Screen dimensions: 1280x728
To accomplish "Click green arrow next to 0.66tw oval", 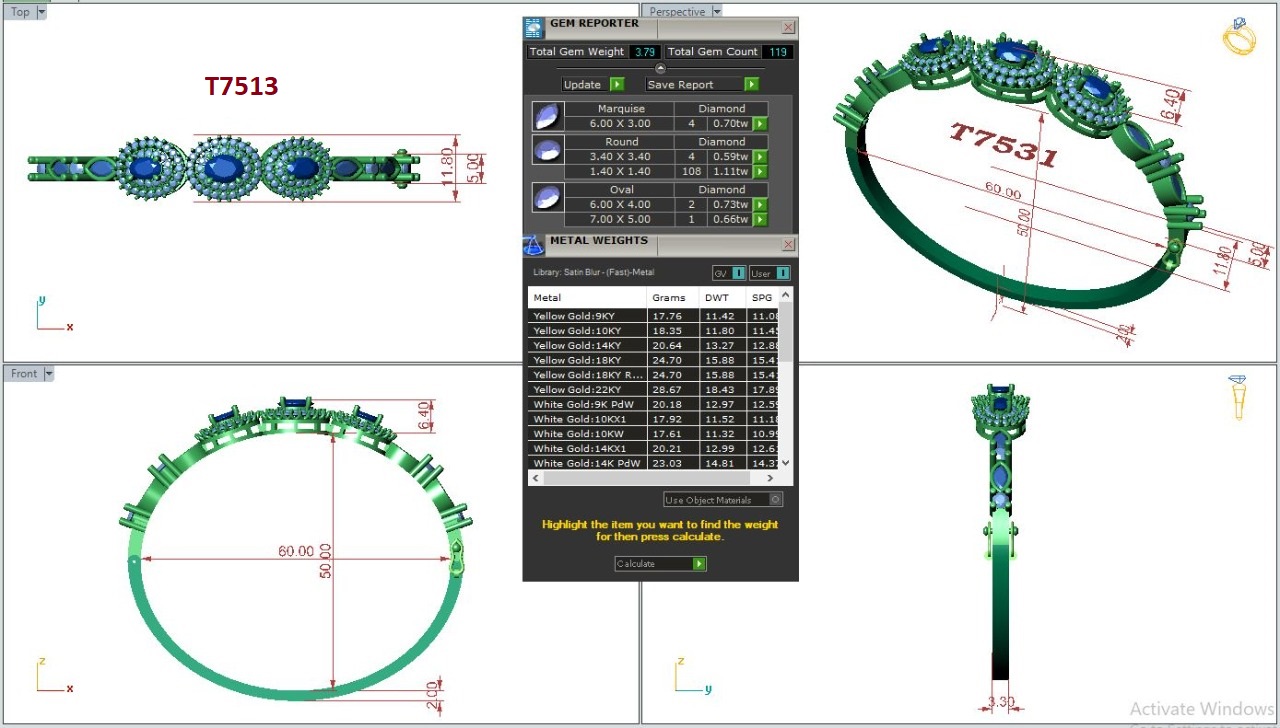I will [760, 219].
